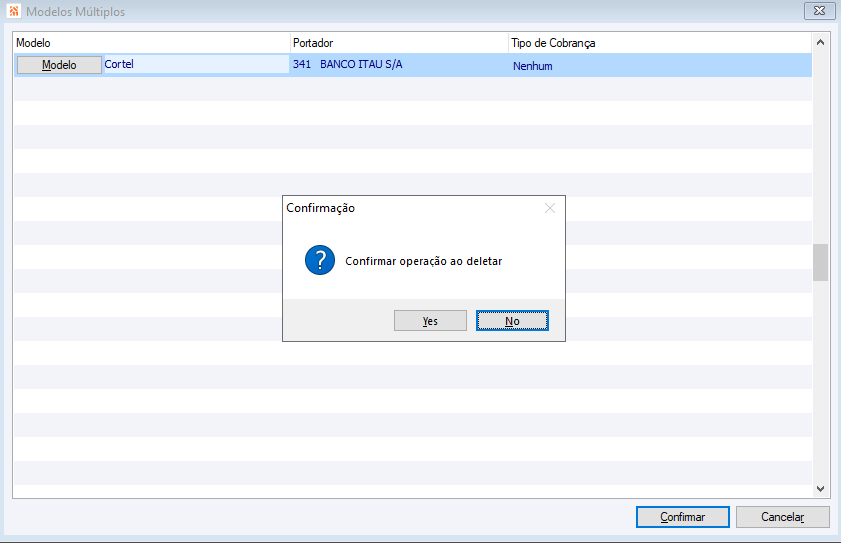Close the Confirmação dialog with X

click(550, 208)
